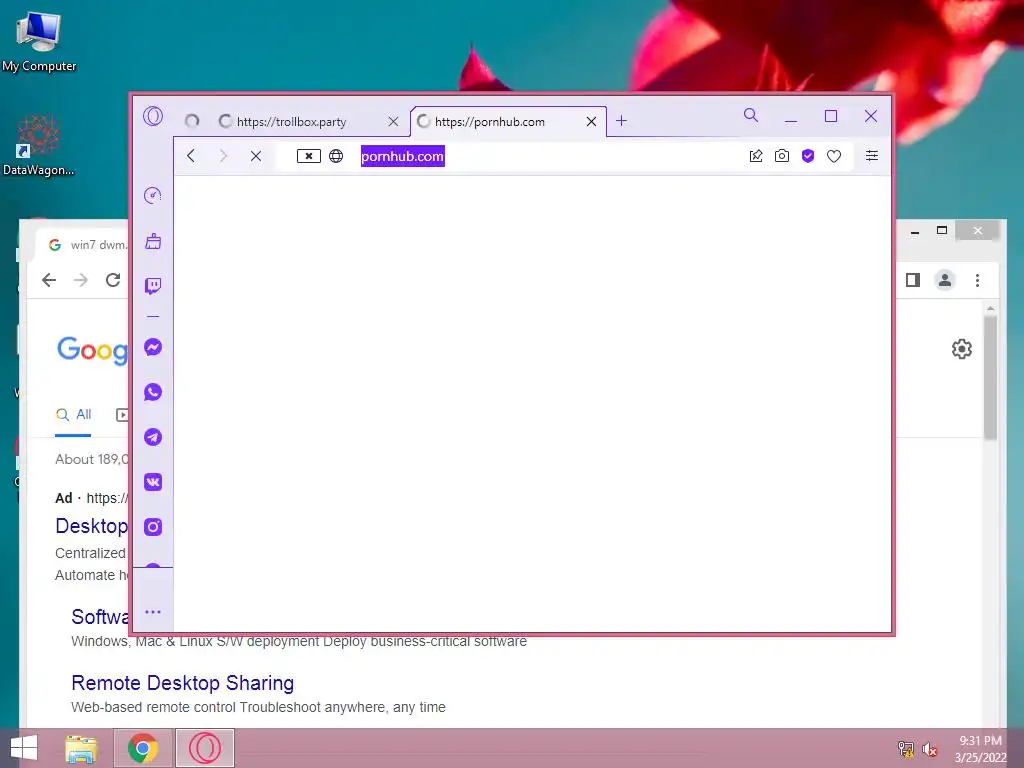This screenshot has width=1024, height=768.
Task: Open the Desktop ad headline link
Action: [91, 526]
